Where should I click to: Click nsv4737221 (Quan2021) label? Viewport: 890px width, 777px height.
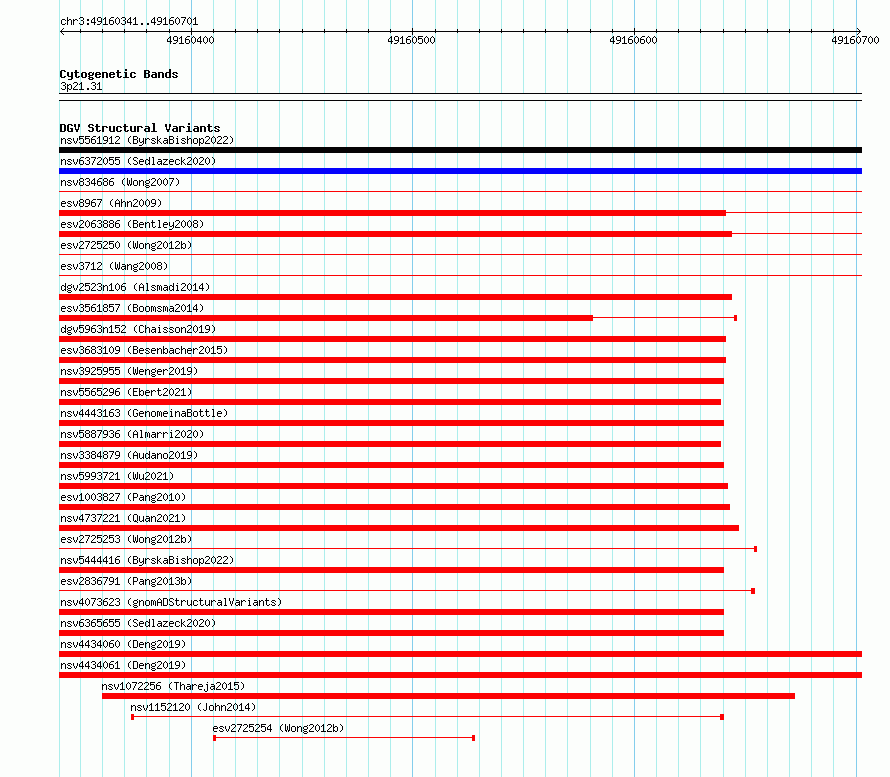click(x=123, y=518)
